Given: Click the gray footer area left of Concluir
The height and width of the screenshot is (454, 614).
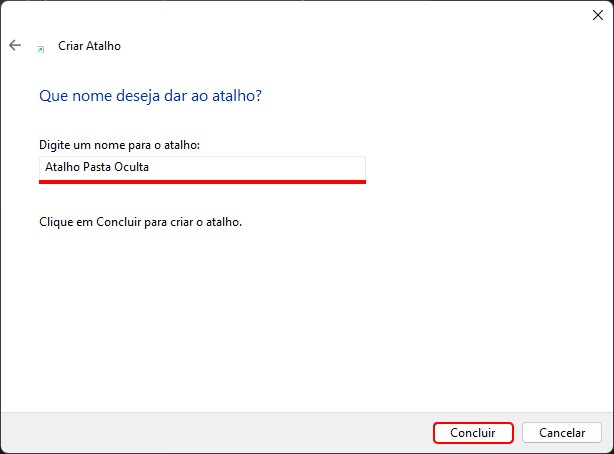Looking at the screenshot, I should point(200,432).
